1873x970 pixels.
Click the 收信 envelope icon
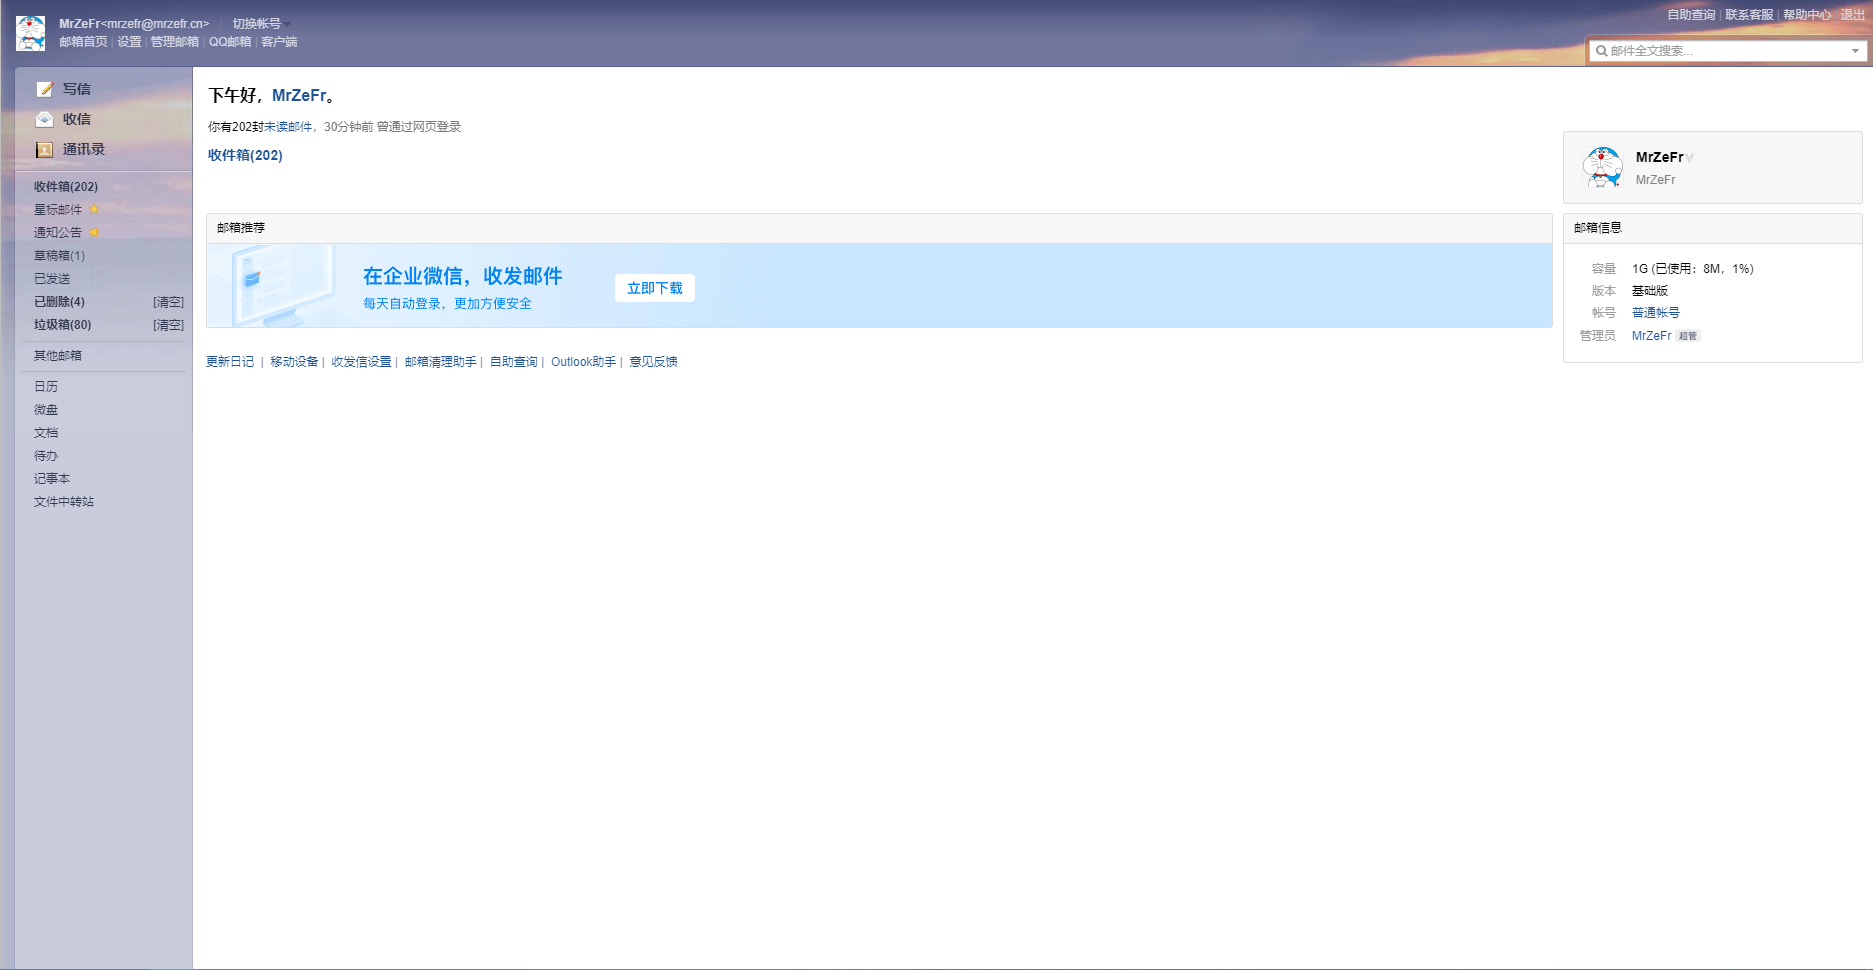coord(44,119)
